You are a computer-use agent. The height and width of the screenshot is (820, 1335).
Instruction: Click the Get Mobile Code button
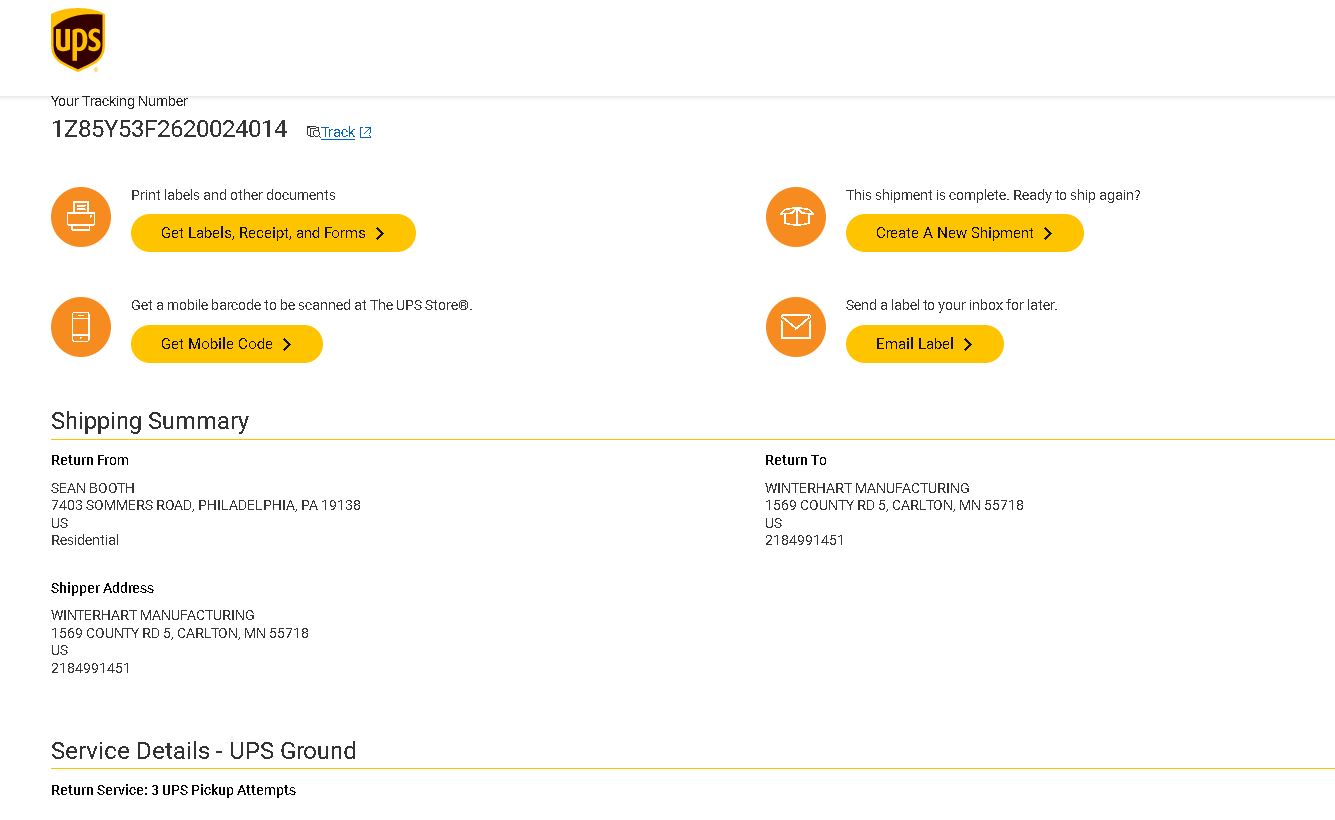coord(227,344)
